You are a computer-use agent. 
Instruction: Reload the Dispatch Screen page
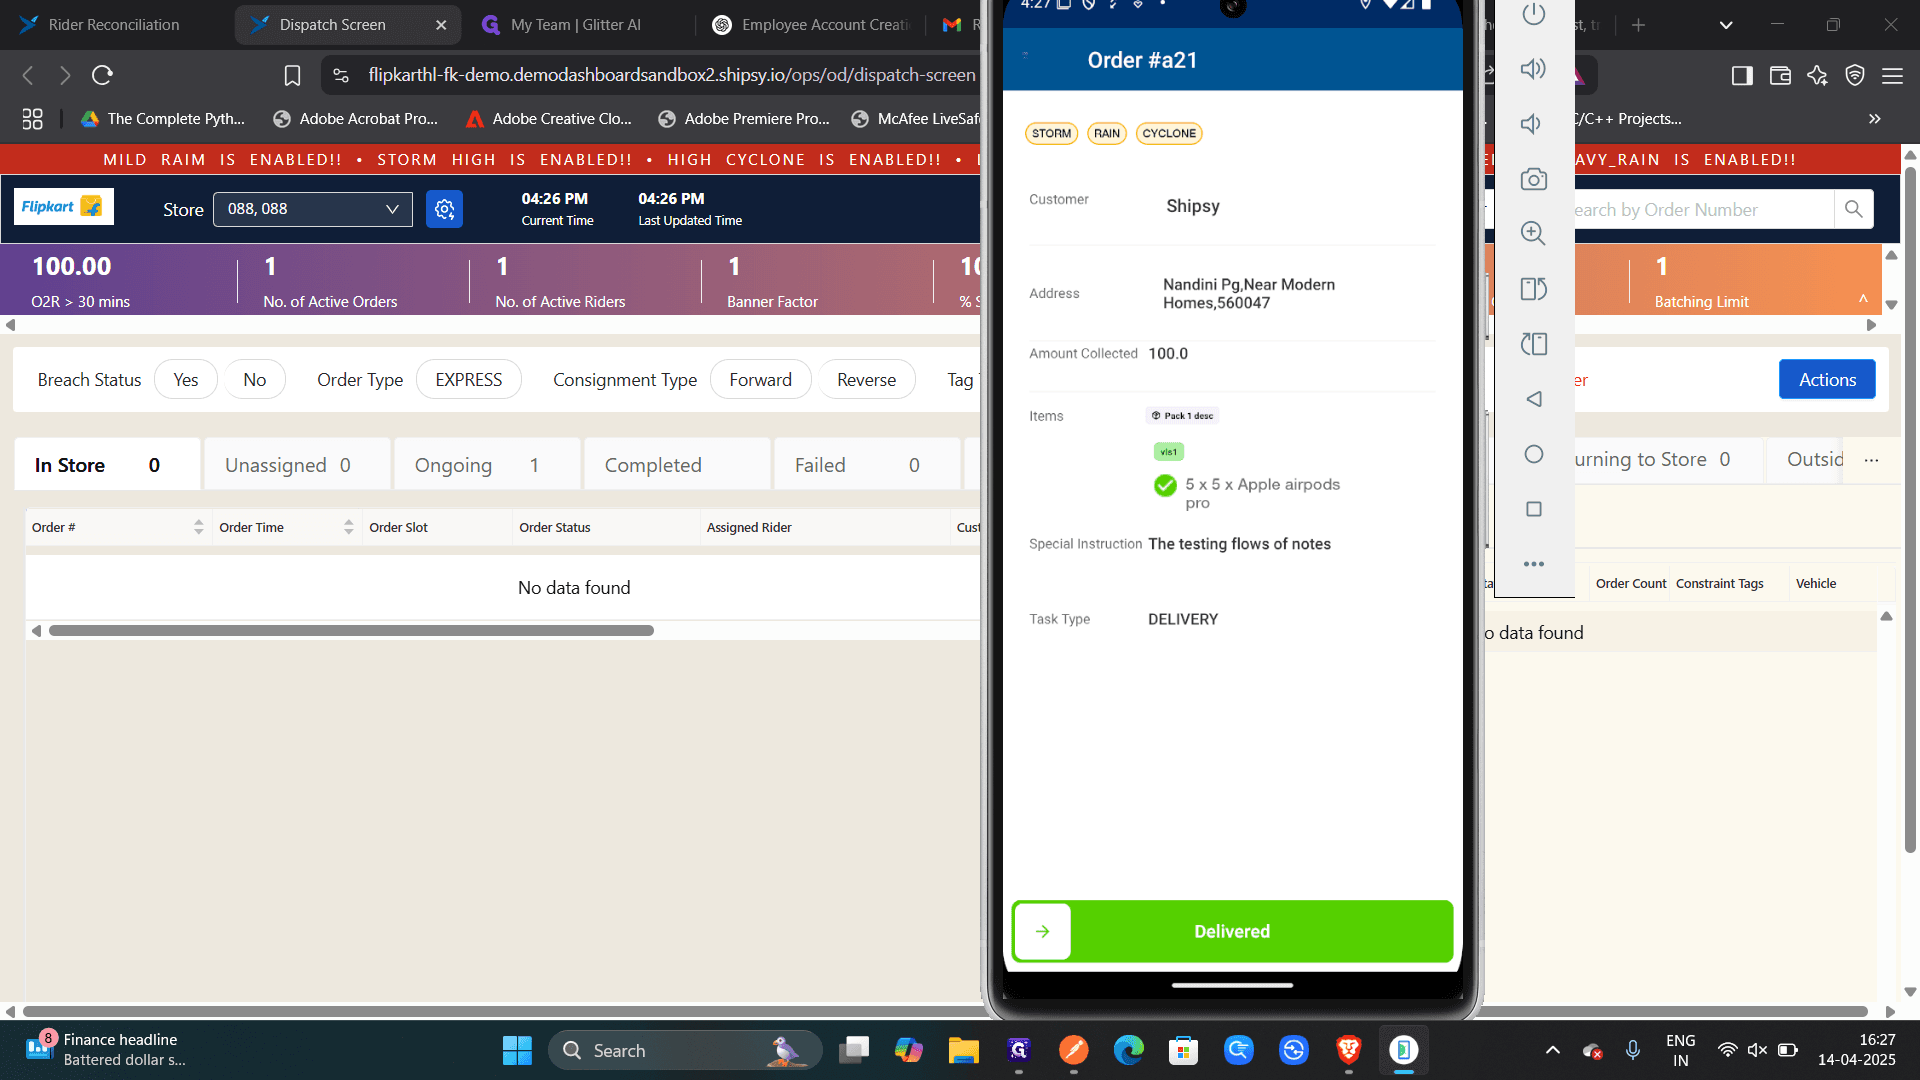(x=102, y=75)
